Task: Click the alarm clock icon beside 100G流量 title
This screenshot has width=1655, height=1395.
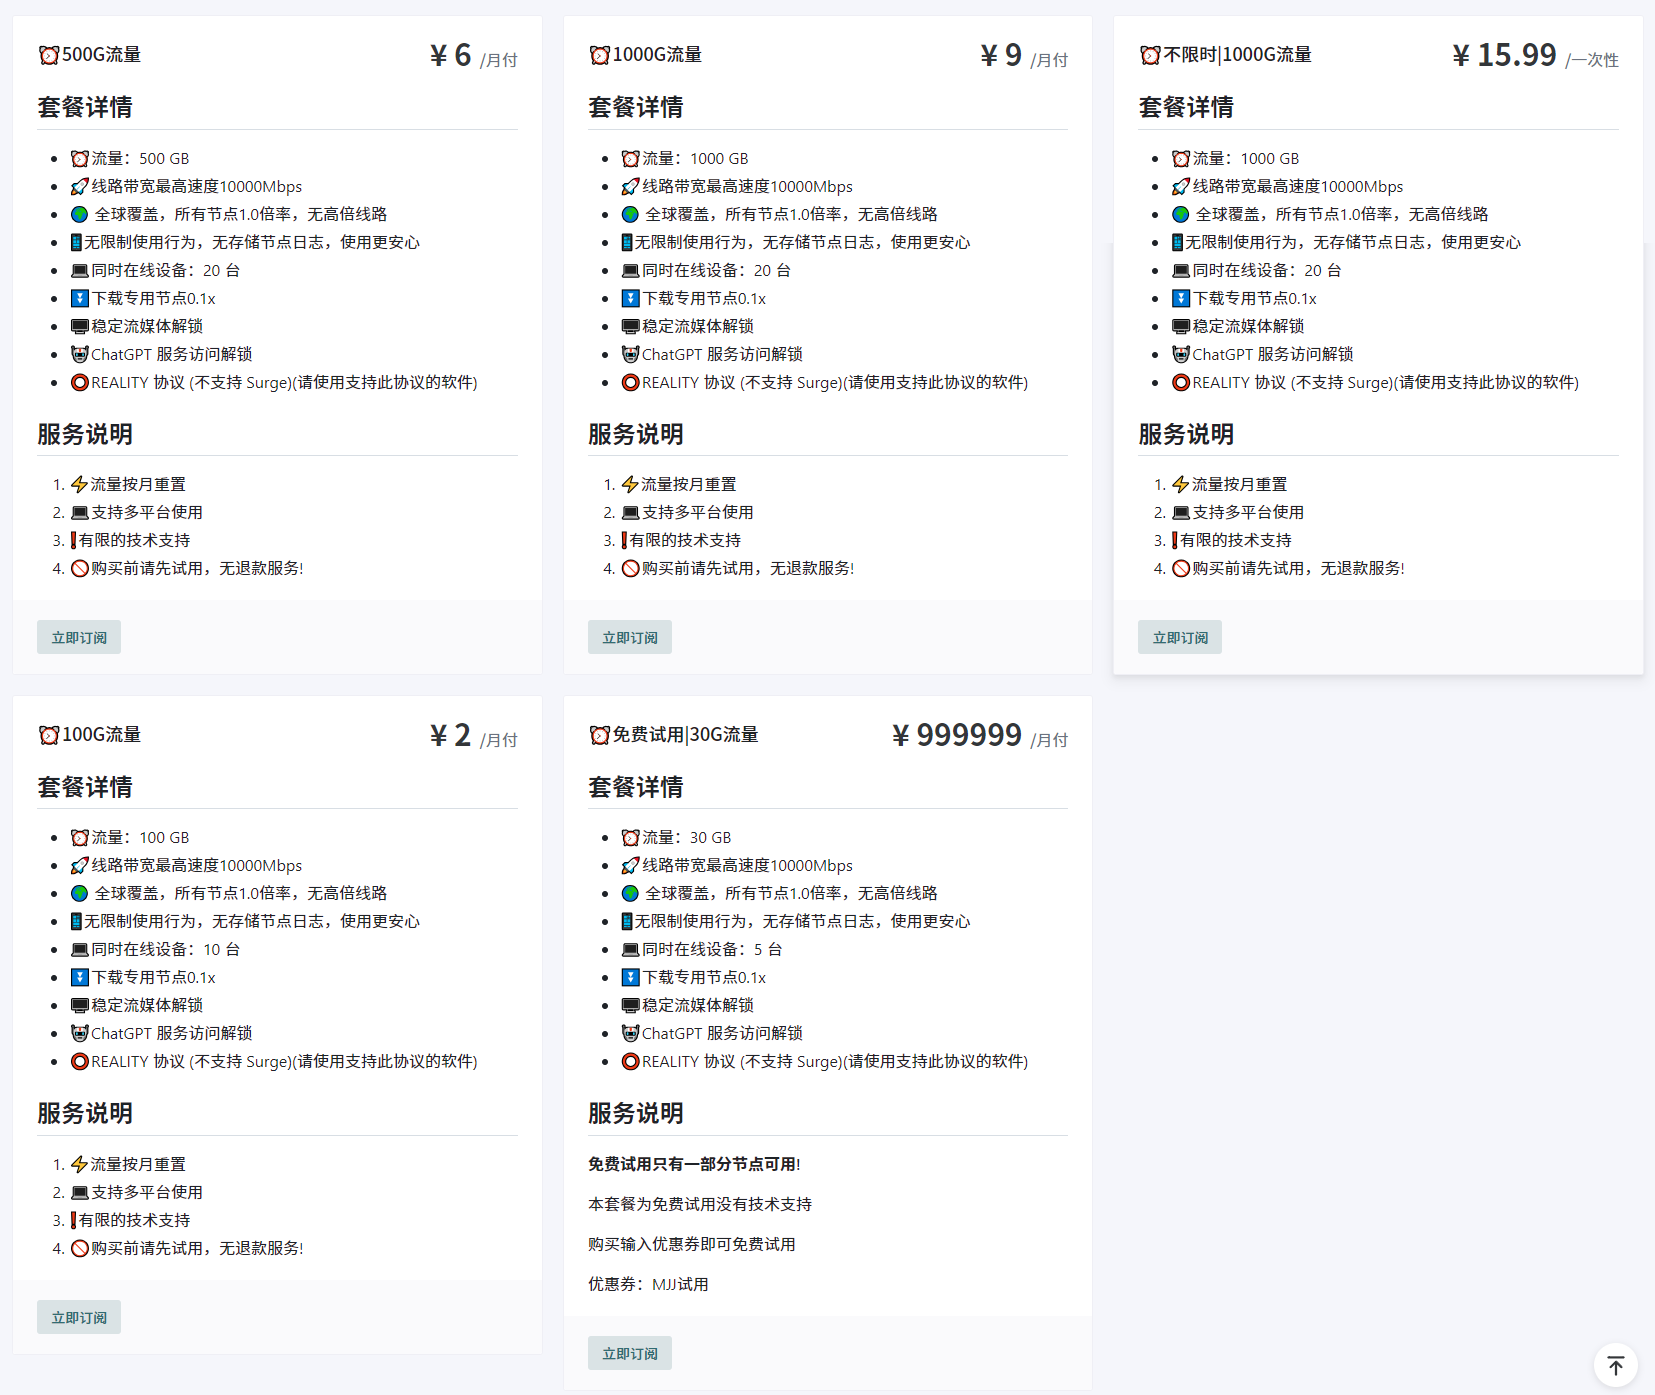Action: 49,735
